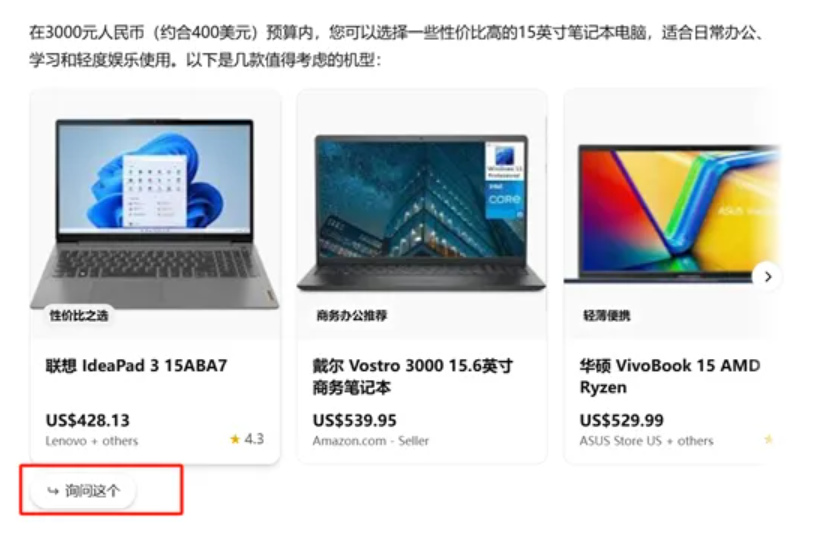
Task: Click the US$428.13 price
Action: (x=88, y=420)
